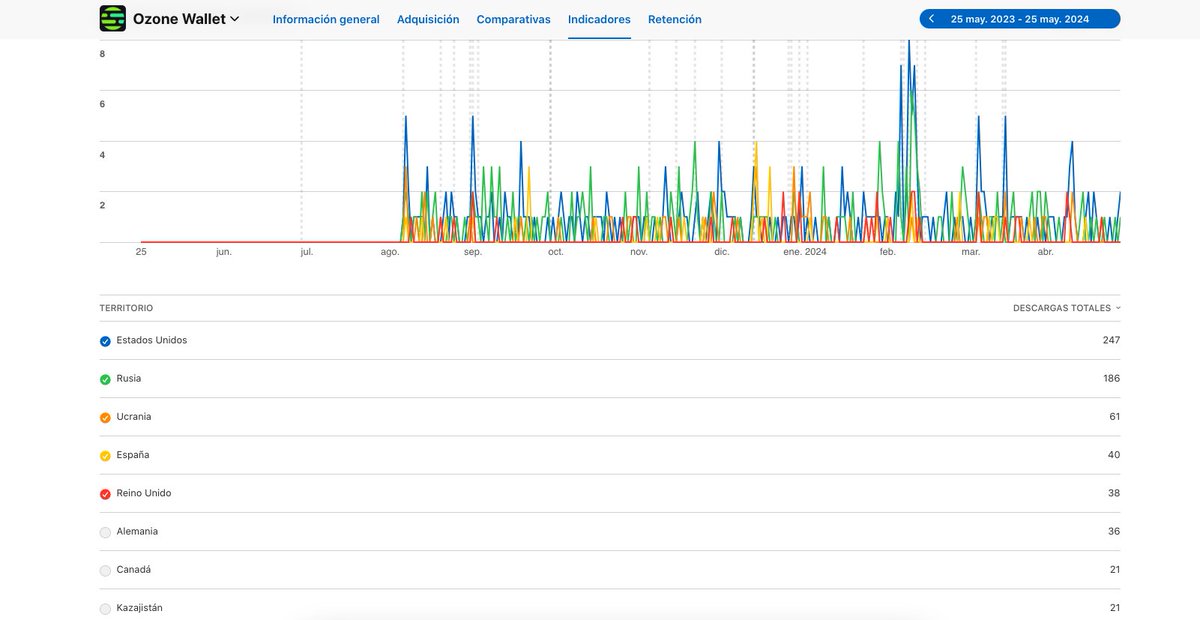Click the 36 downloads value

coord(1114,531)
